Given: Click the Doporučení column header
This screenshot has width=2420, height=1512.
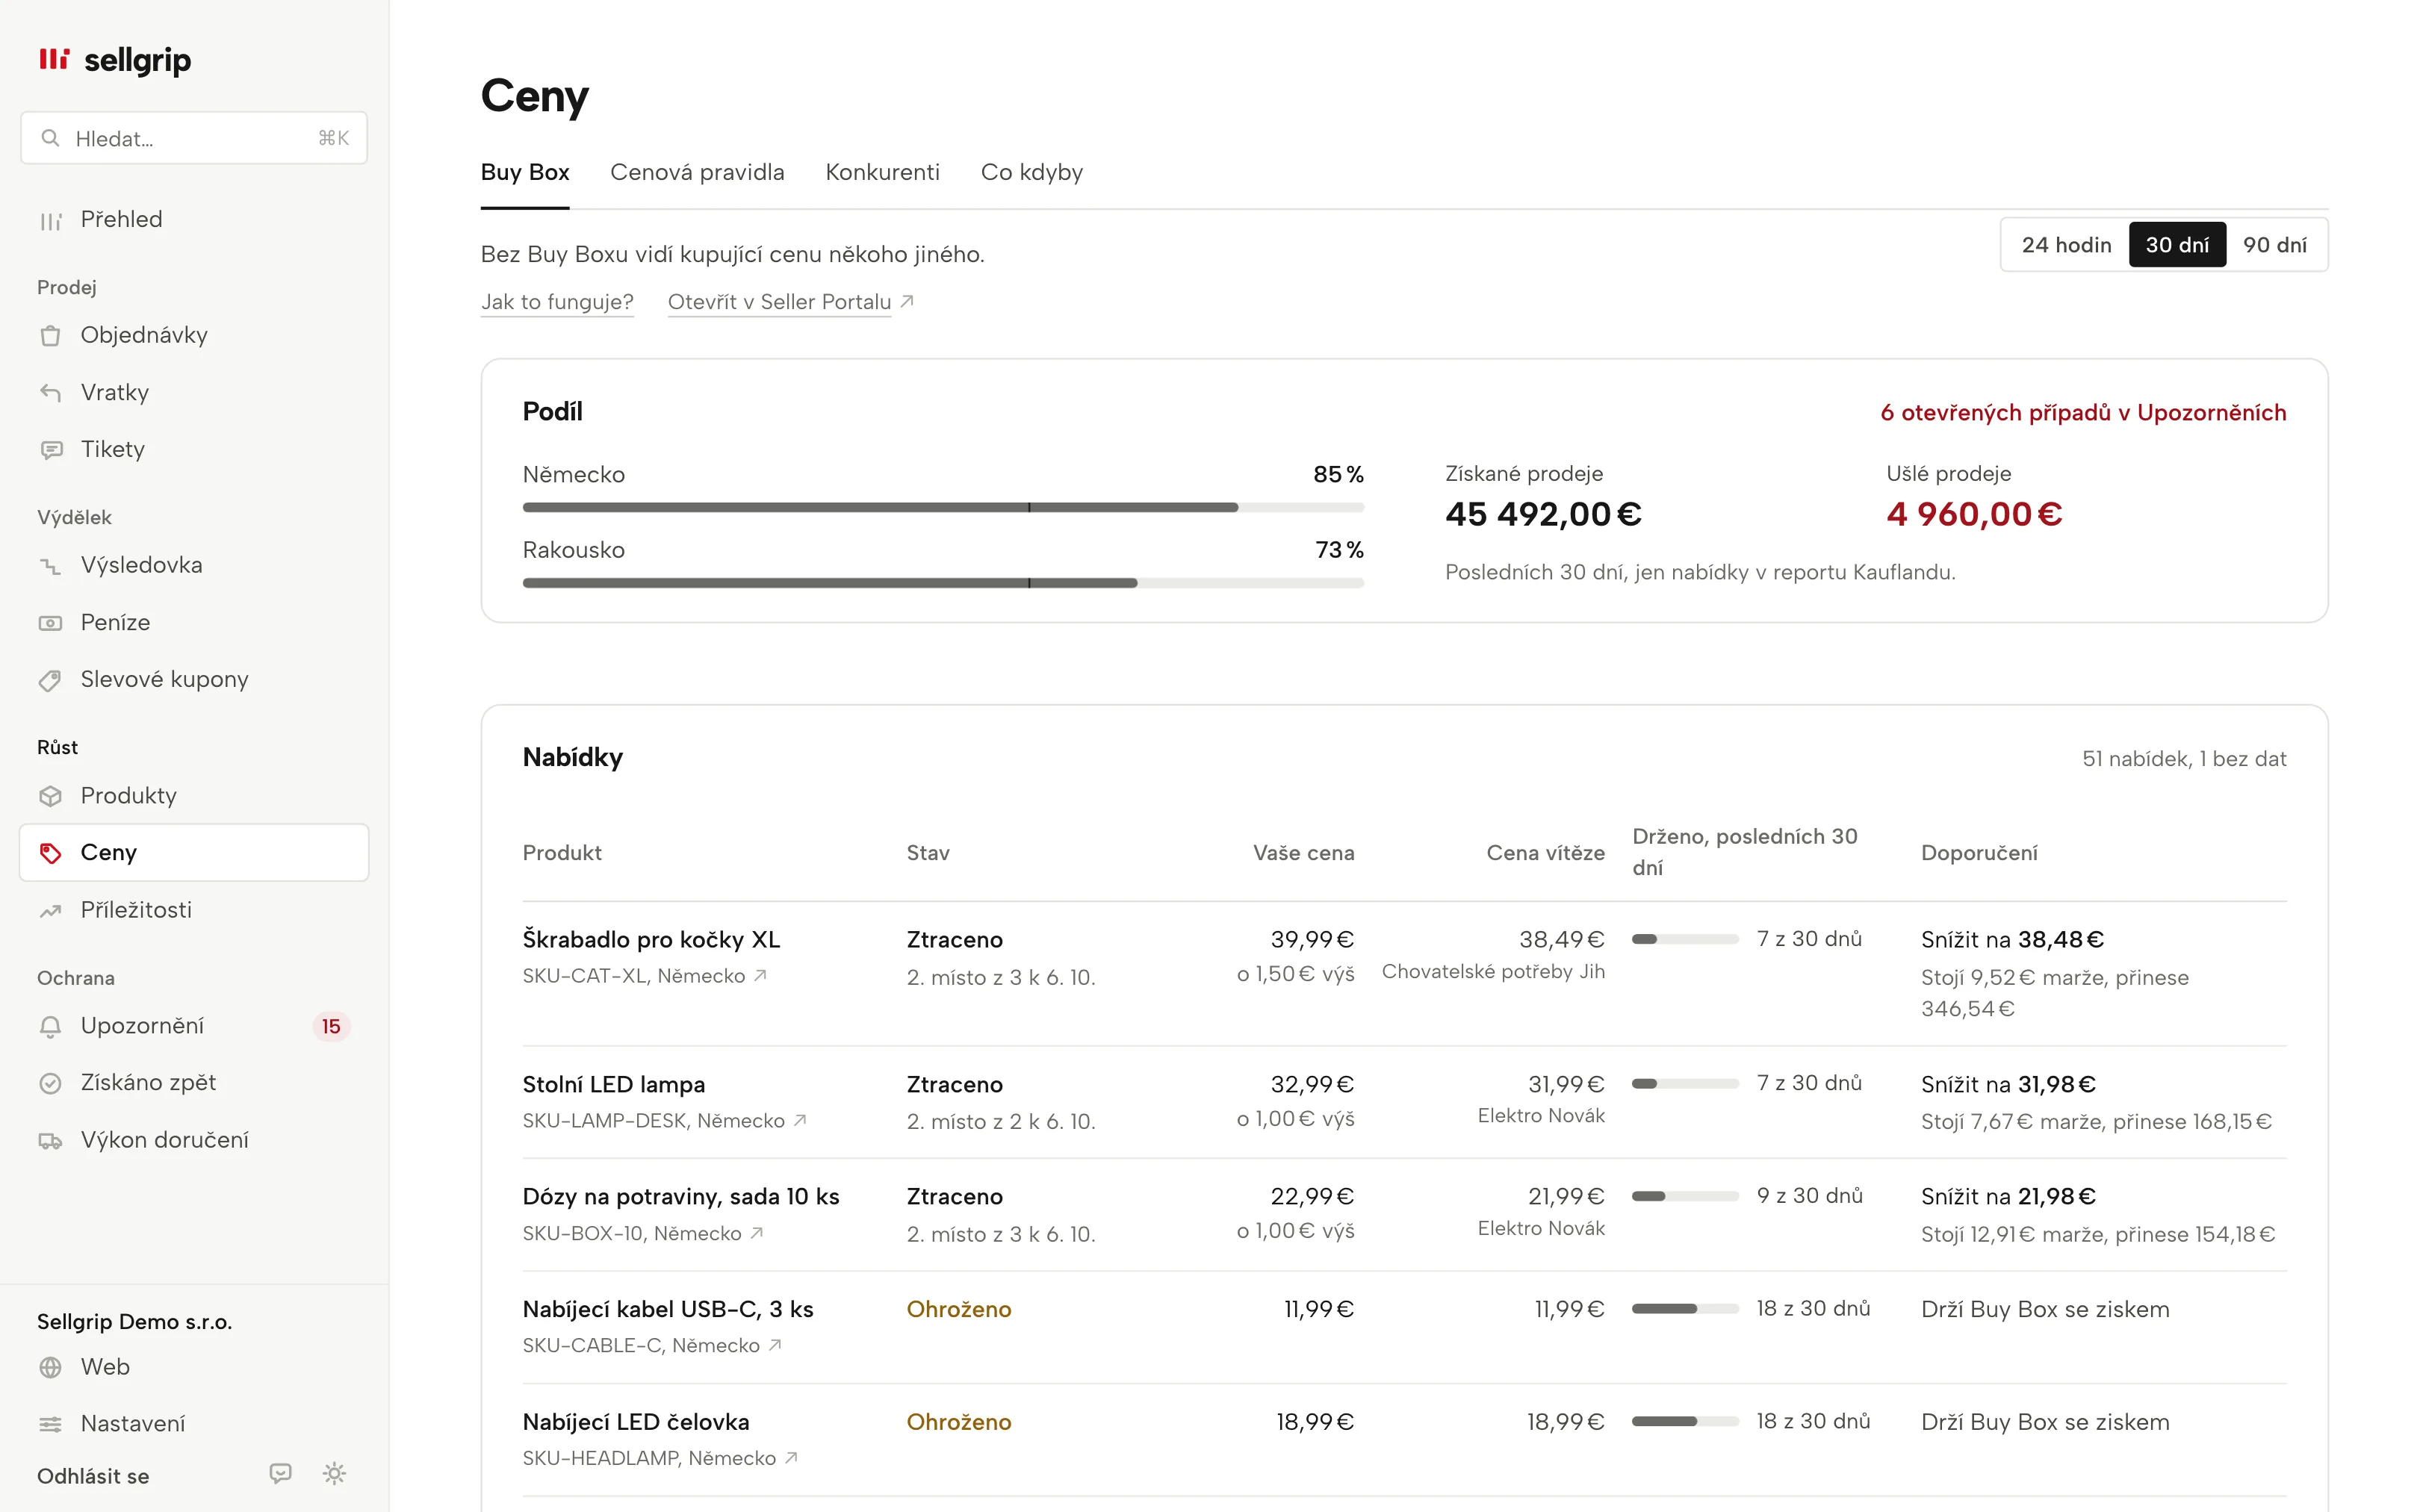Looking at the screenshot, I should (x=1979, y=853).
